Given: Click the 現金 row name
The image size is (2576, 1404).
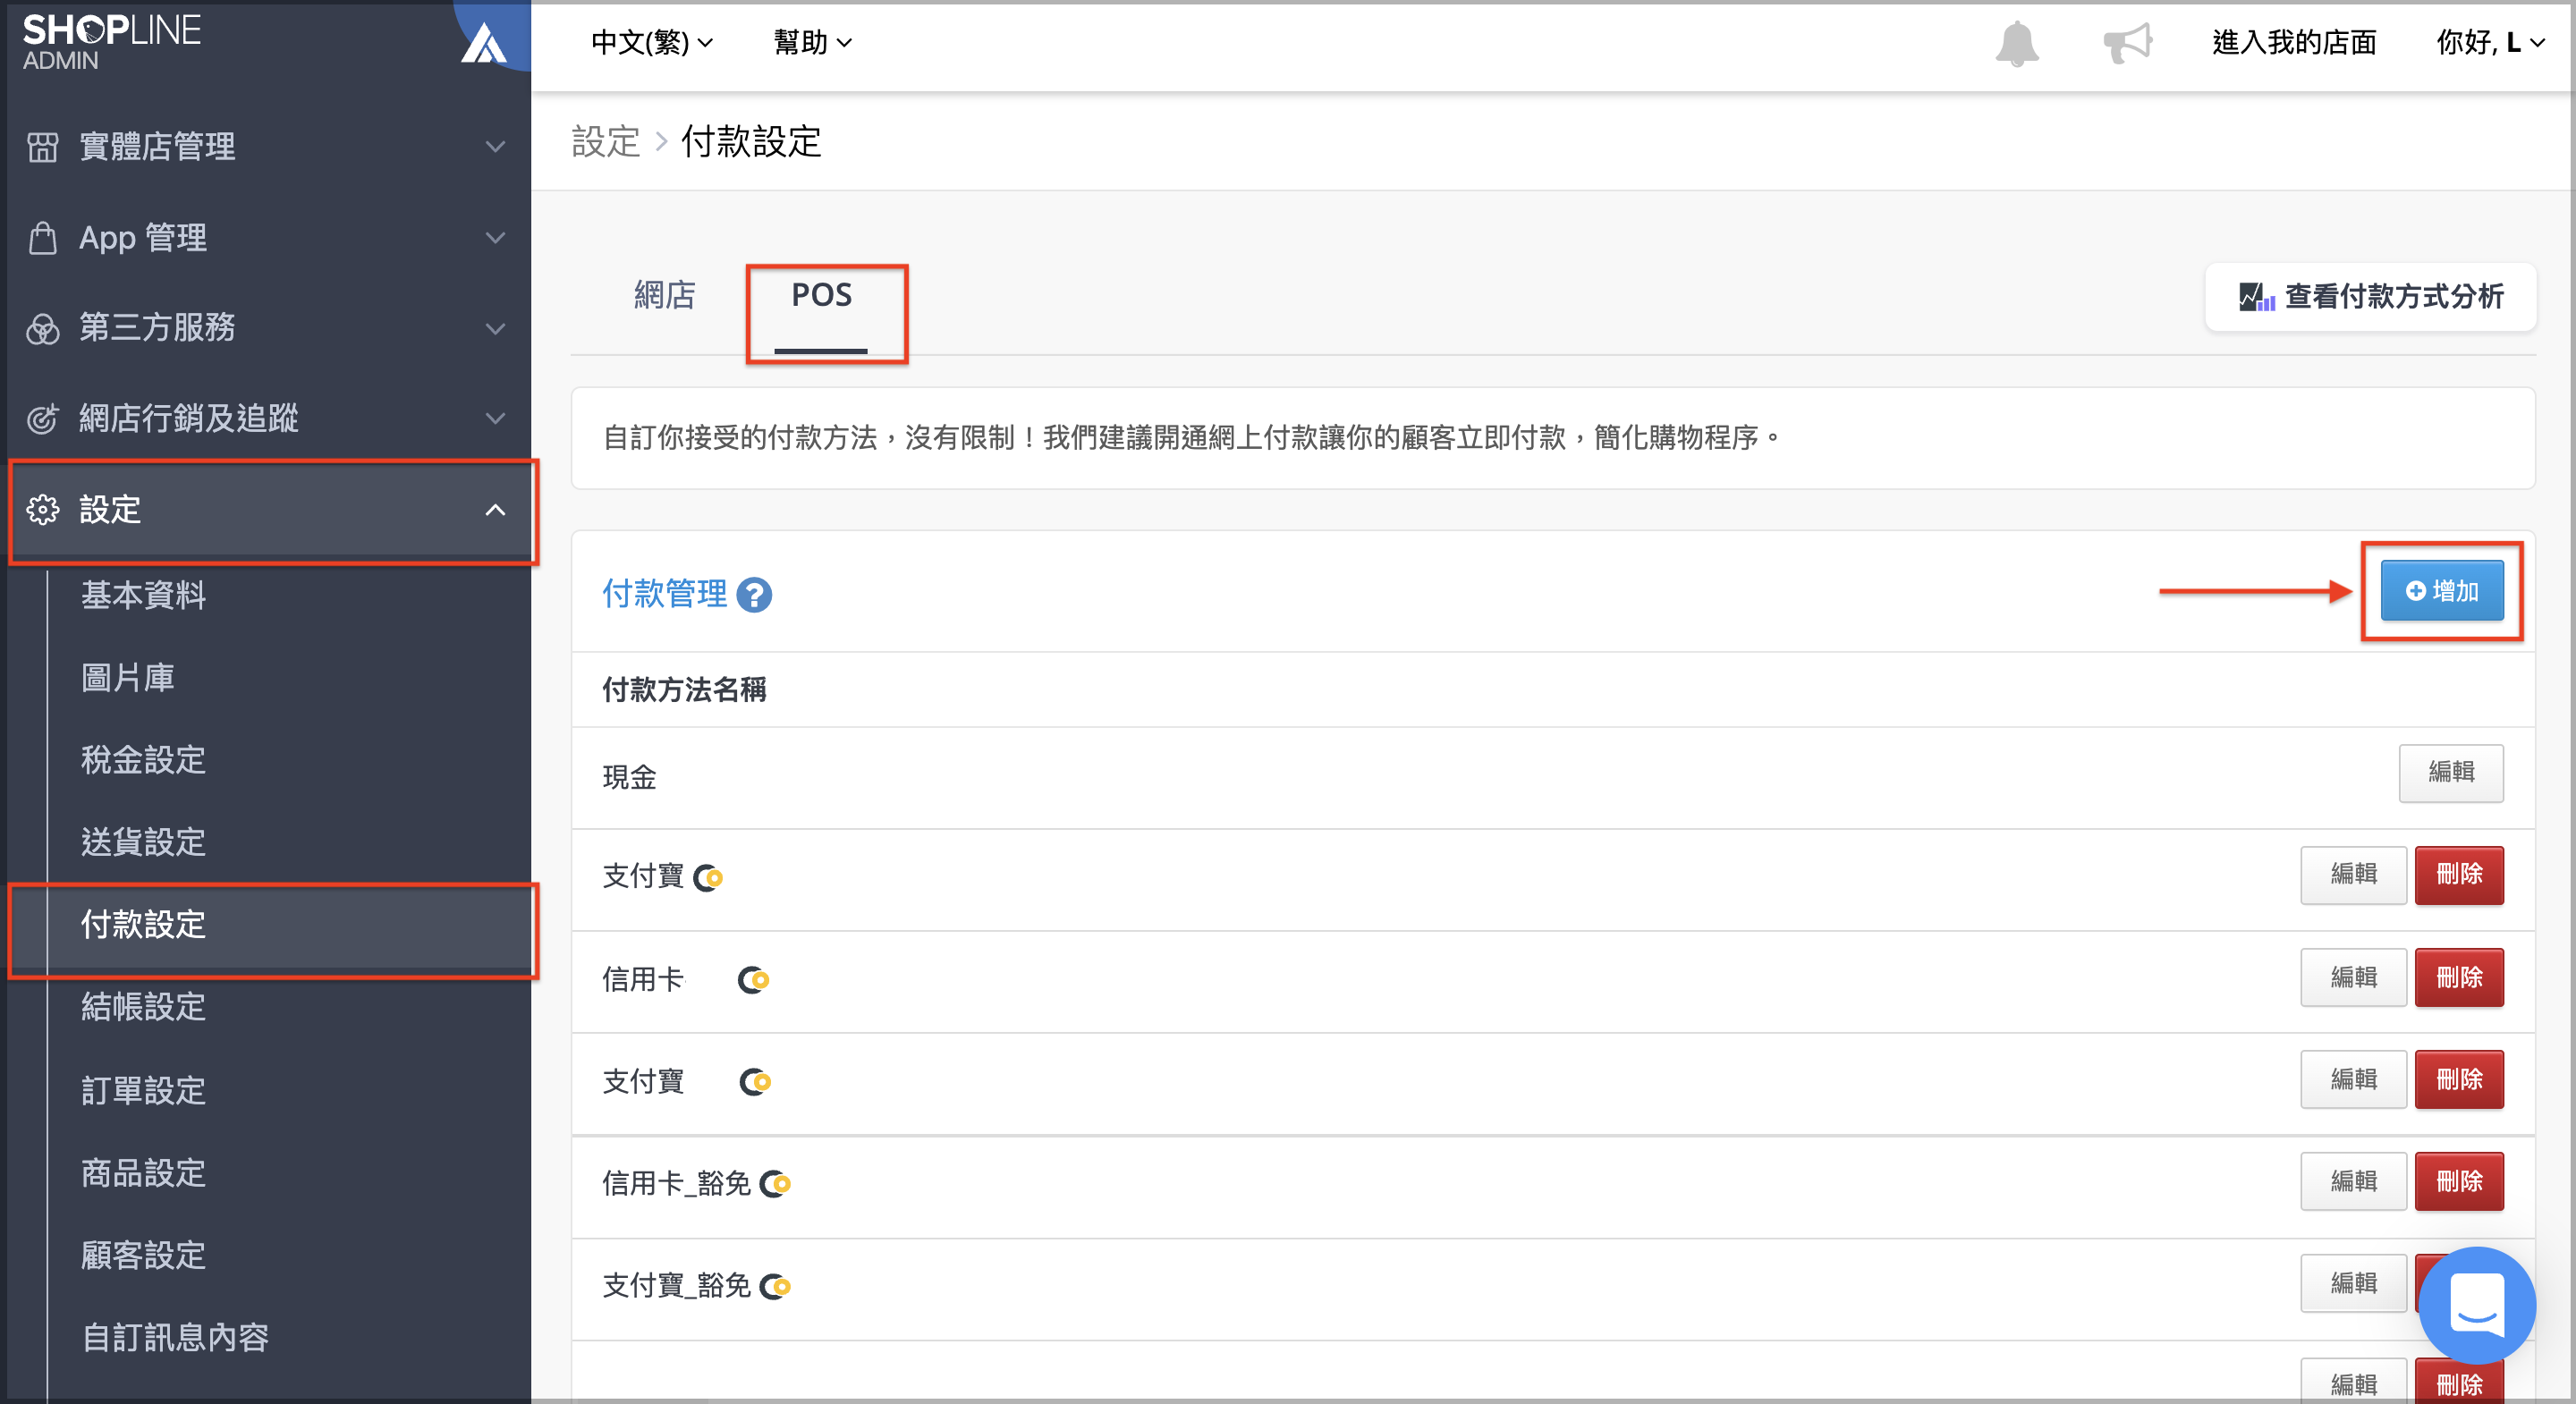Looking at the screenshot, I should tap(629, 777).
